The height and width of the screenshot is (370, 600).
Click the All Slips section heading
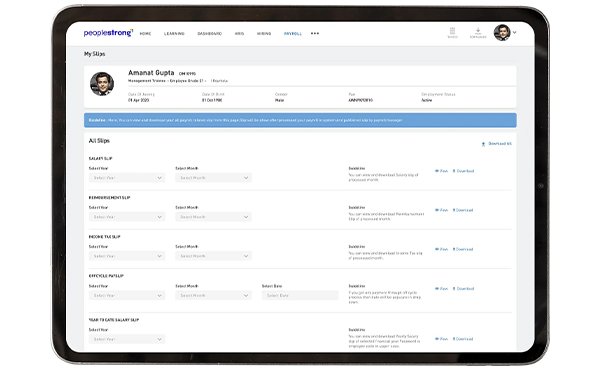pyautogui.click(x=99, y=141)
